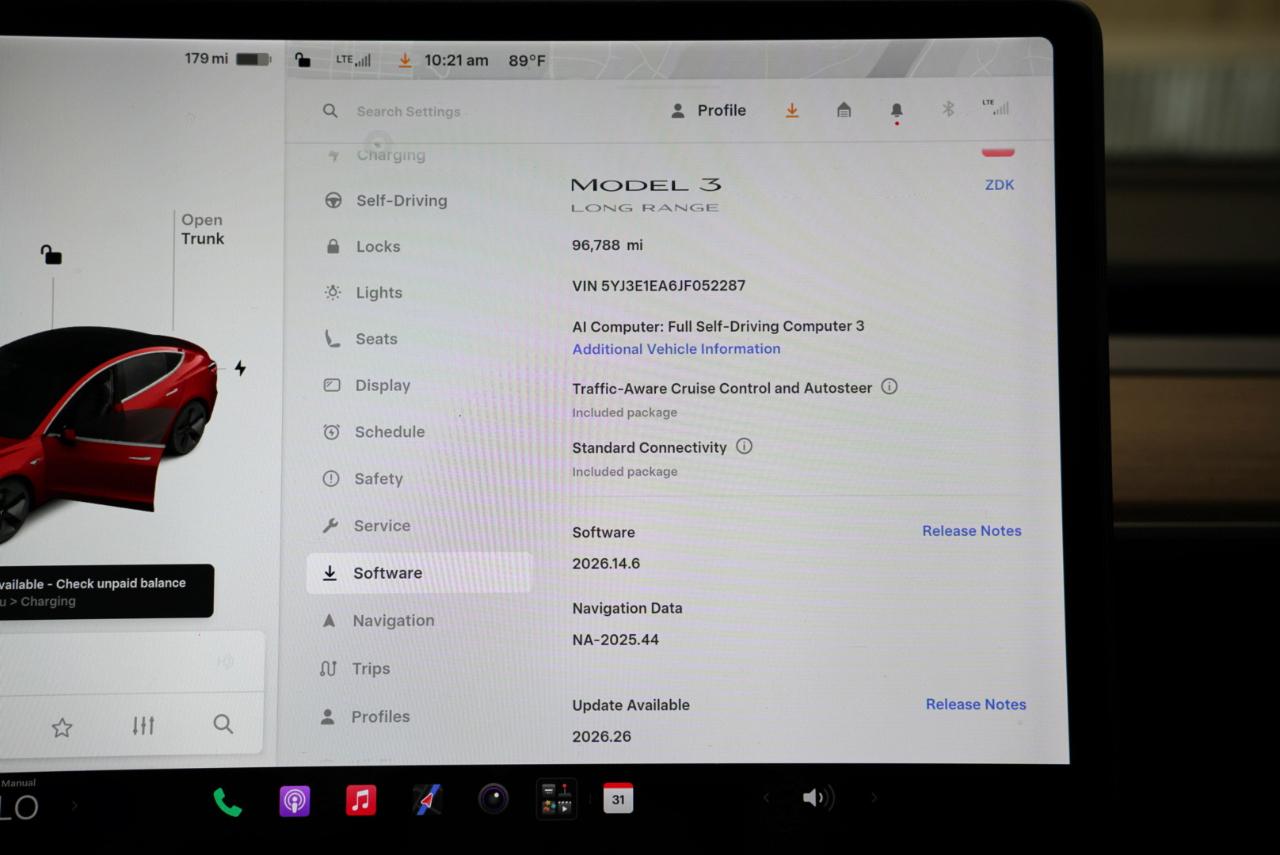Open the Calendar app showing 31
The height and width of the screenshot is (855, 1280).
tap(618, 798)
